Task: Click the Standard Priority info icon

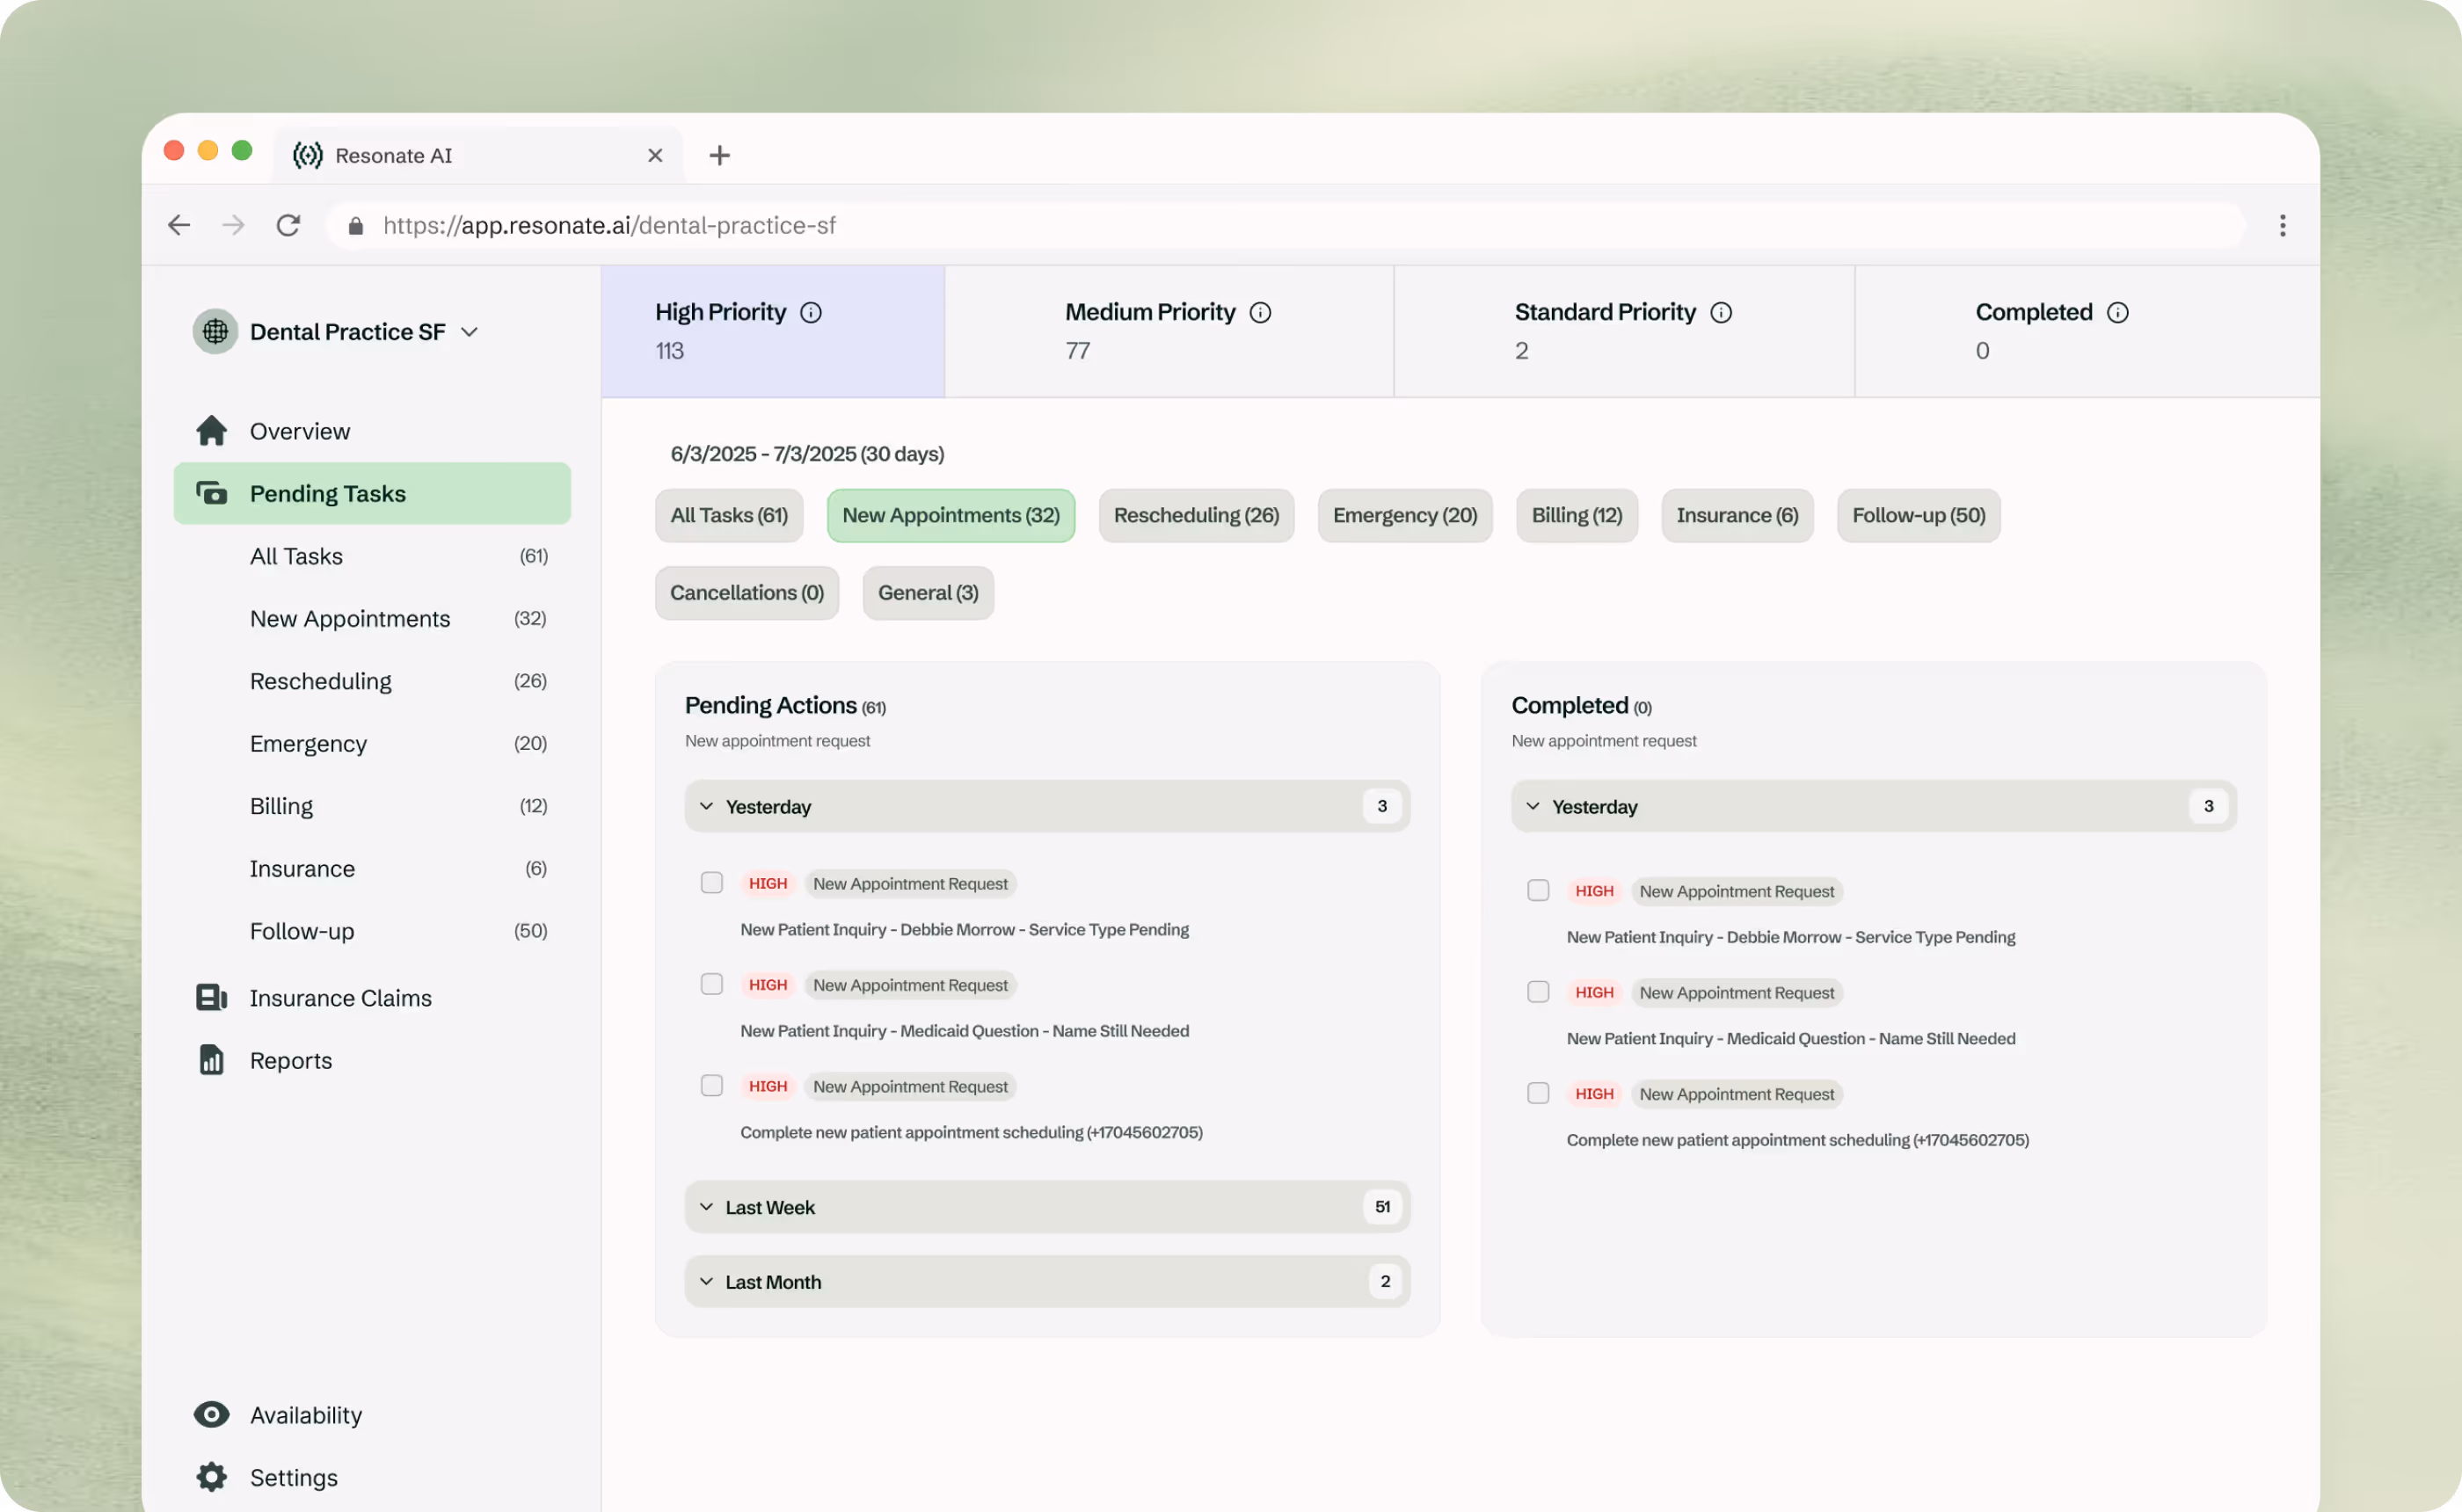Action: [x=1721, y=313]
